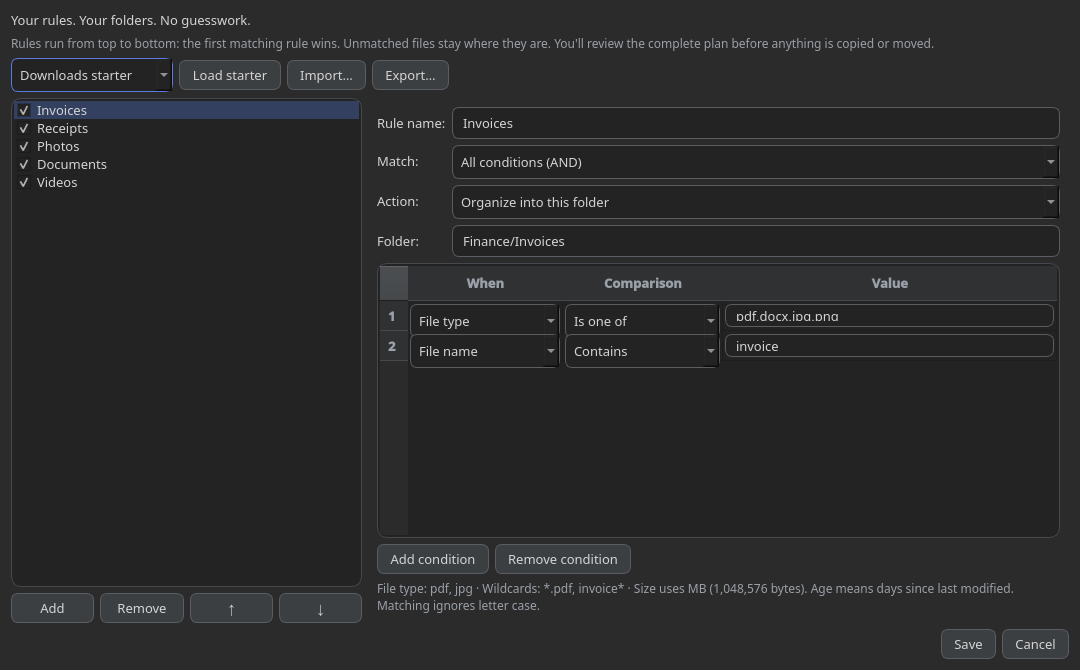The width and height of the screenshot is (1080, 670).
Task: Uncheck the Receipts rule checkbox
Action: point(24,128)
